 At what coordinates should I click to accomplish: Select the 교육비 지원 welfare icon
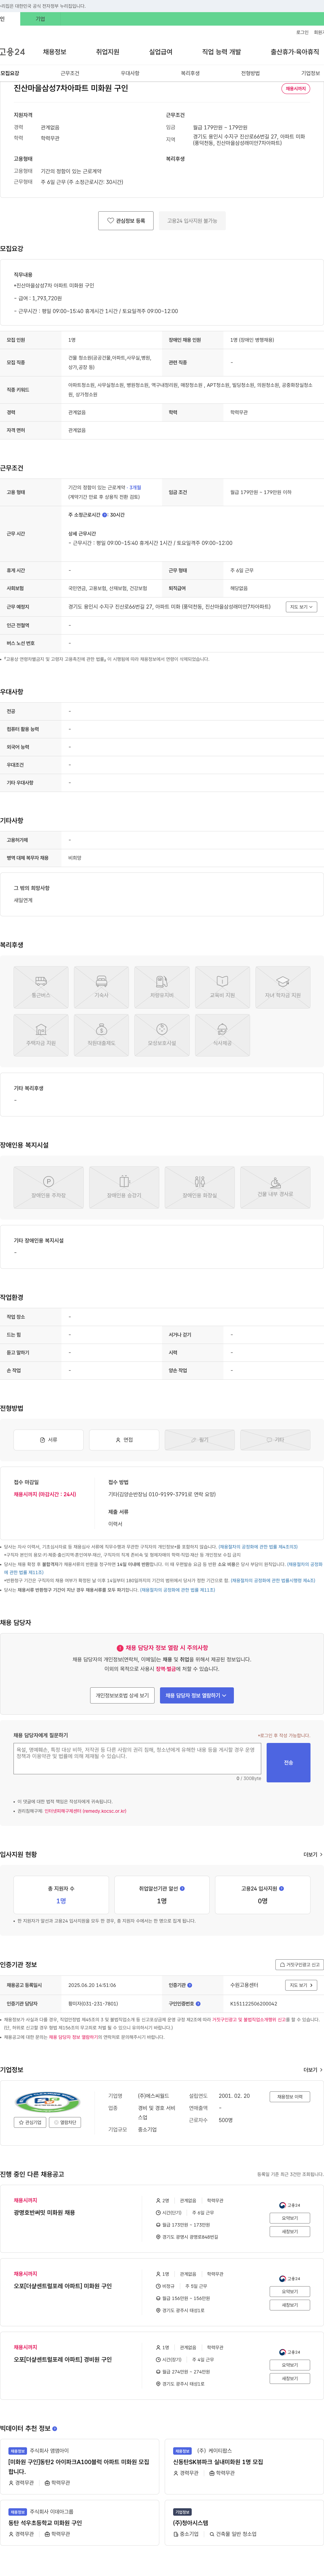click(222, 987)
